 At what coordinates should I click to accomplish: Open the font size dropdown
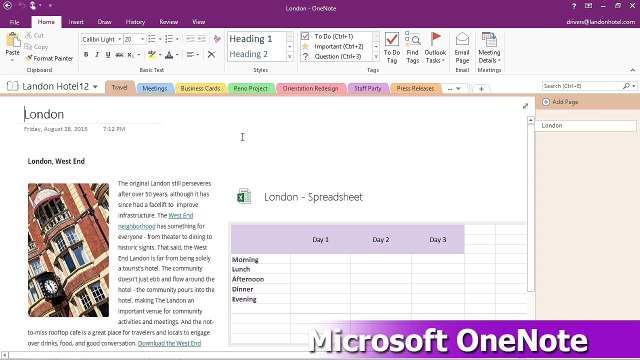142,39
